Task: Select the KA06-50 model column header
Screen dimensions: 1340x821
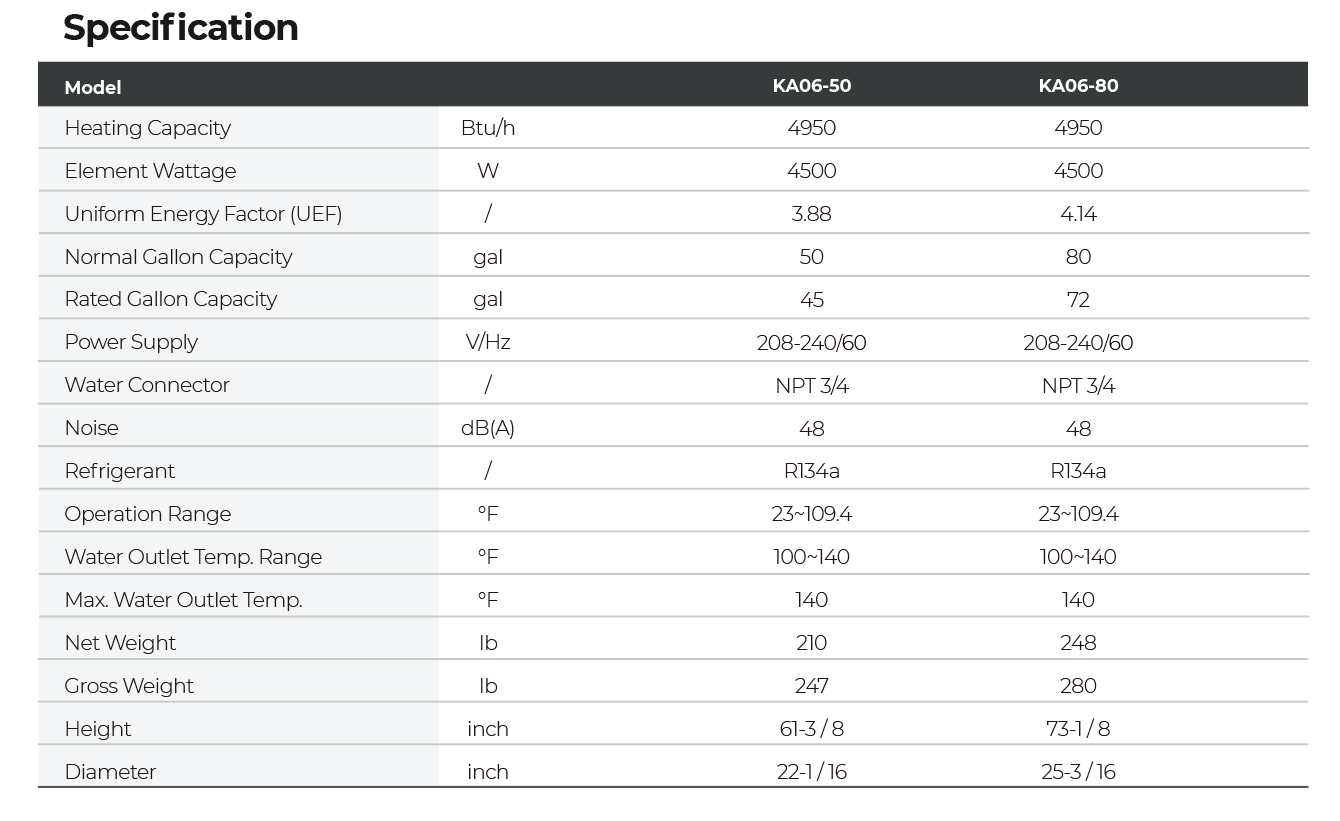Action: (811, 86)
